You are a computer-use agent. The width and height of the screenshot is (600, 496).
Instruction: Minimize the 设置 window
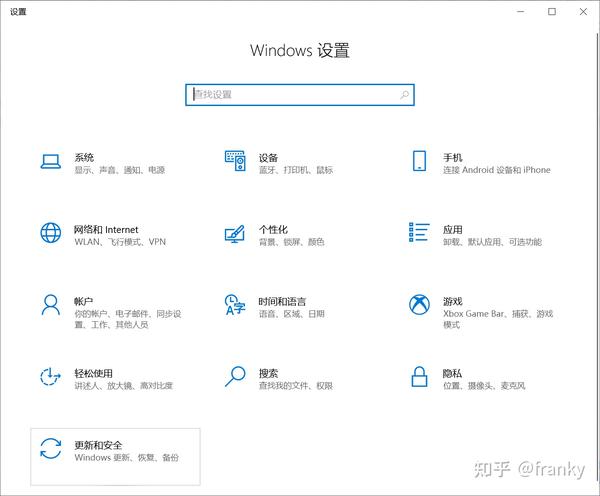point(520,11)
